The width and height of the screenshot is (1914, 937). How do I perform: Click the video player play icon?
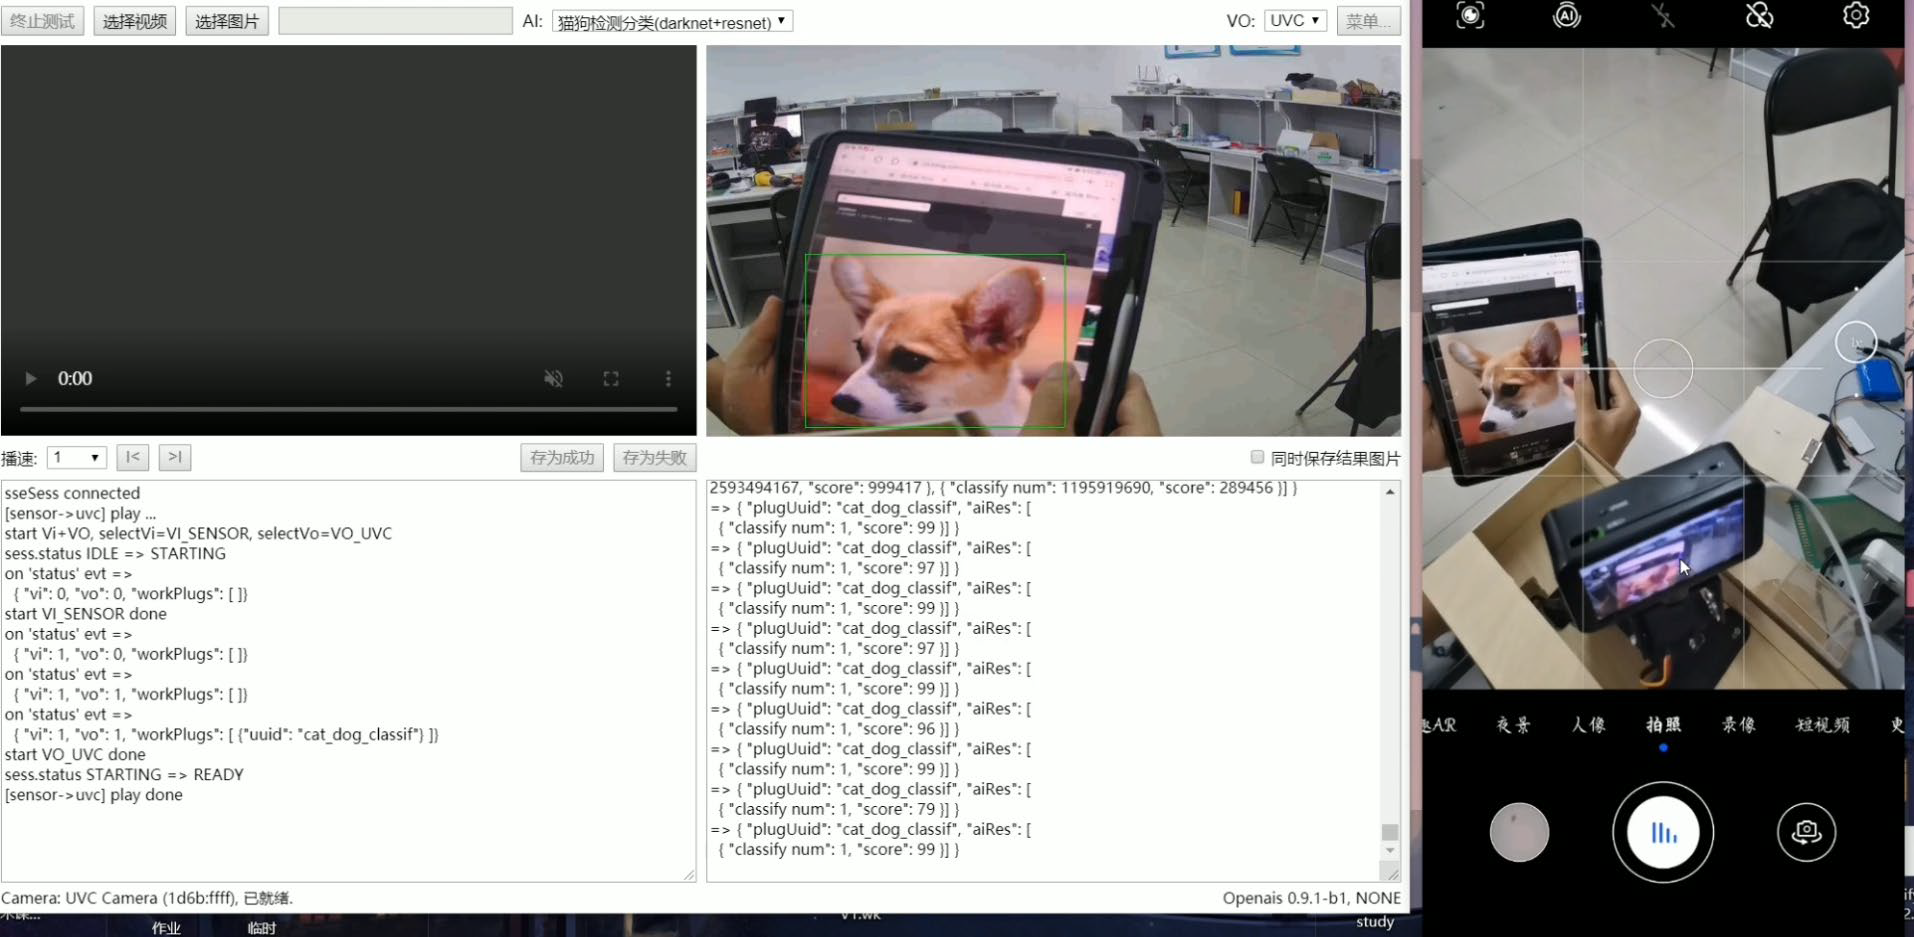[x=30, y=379]
